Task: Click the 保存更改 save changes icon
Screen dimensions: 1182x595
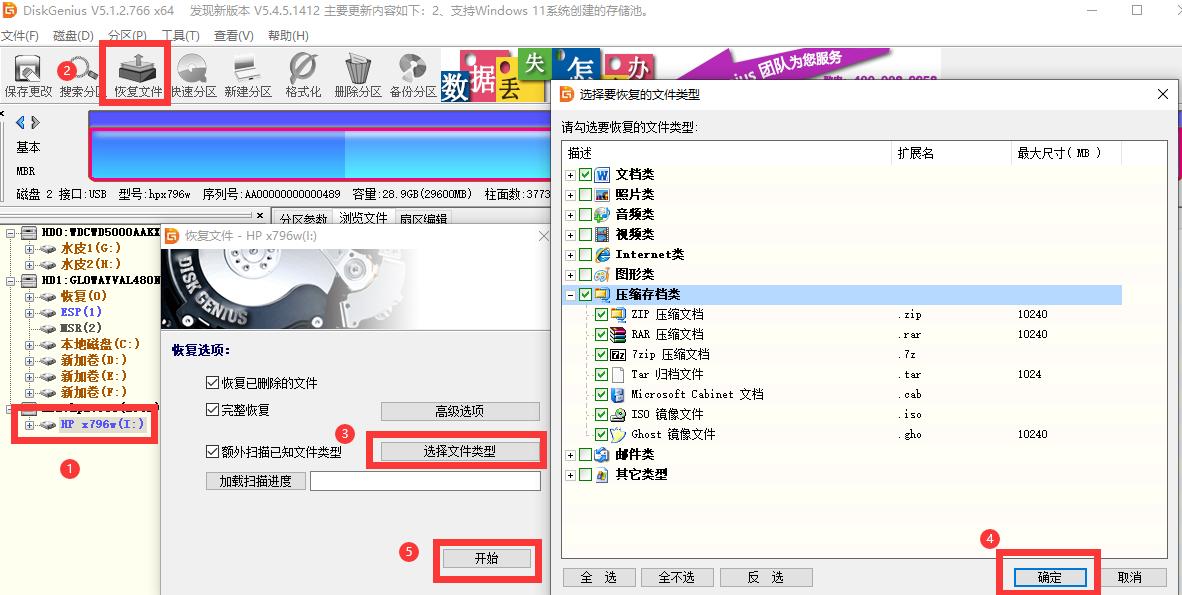Action: coord(27,73)
